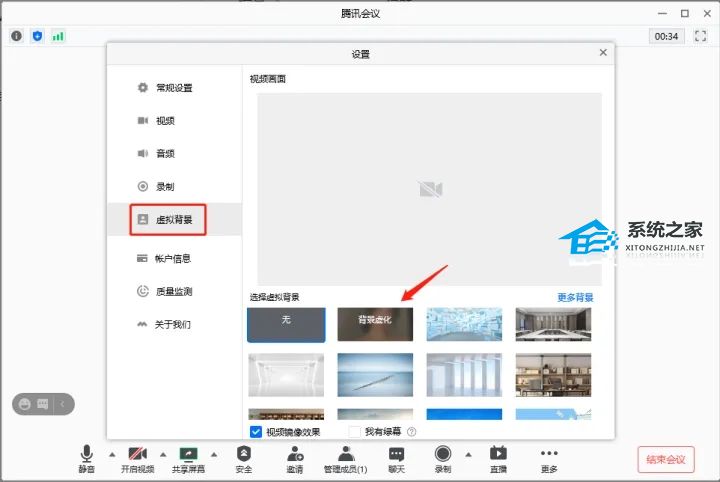Viewport: 720px width, 482px height.
Task: Choose the blue sky horizon background
Action: coord(375,375)
